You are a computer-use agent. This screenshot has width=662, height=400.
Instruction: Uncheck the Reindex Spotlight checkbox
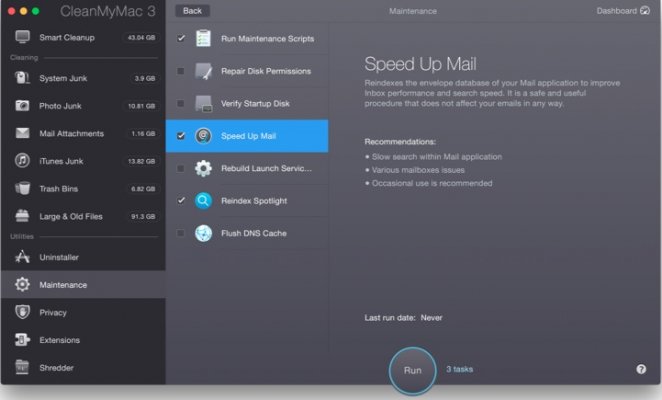point(181,201)
